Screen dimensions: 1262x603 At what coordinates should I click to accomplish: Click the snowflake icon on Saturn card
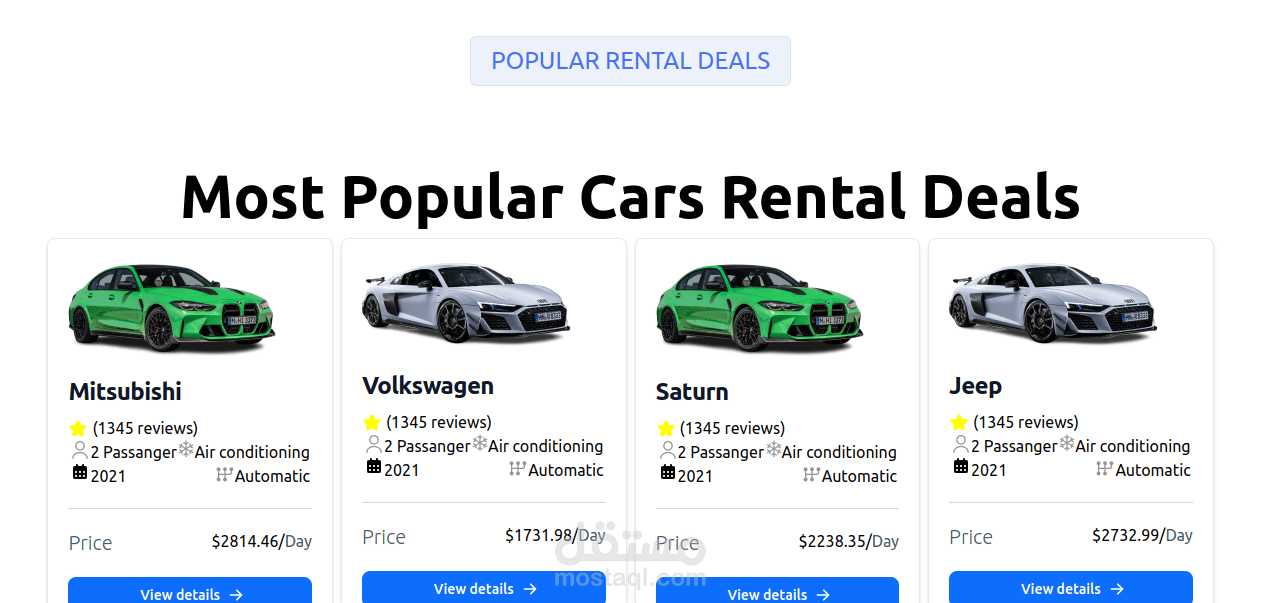[x=773, y=450]
